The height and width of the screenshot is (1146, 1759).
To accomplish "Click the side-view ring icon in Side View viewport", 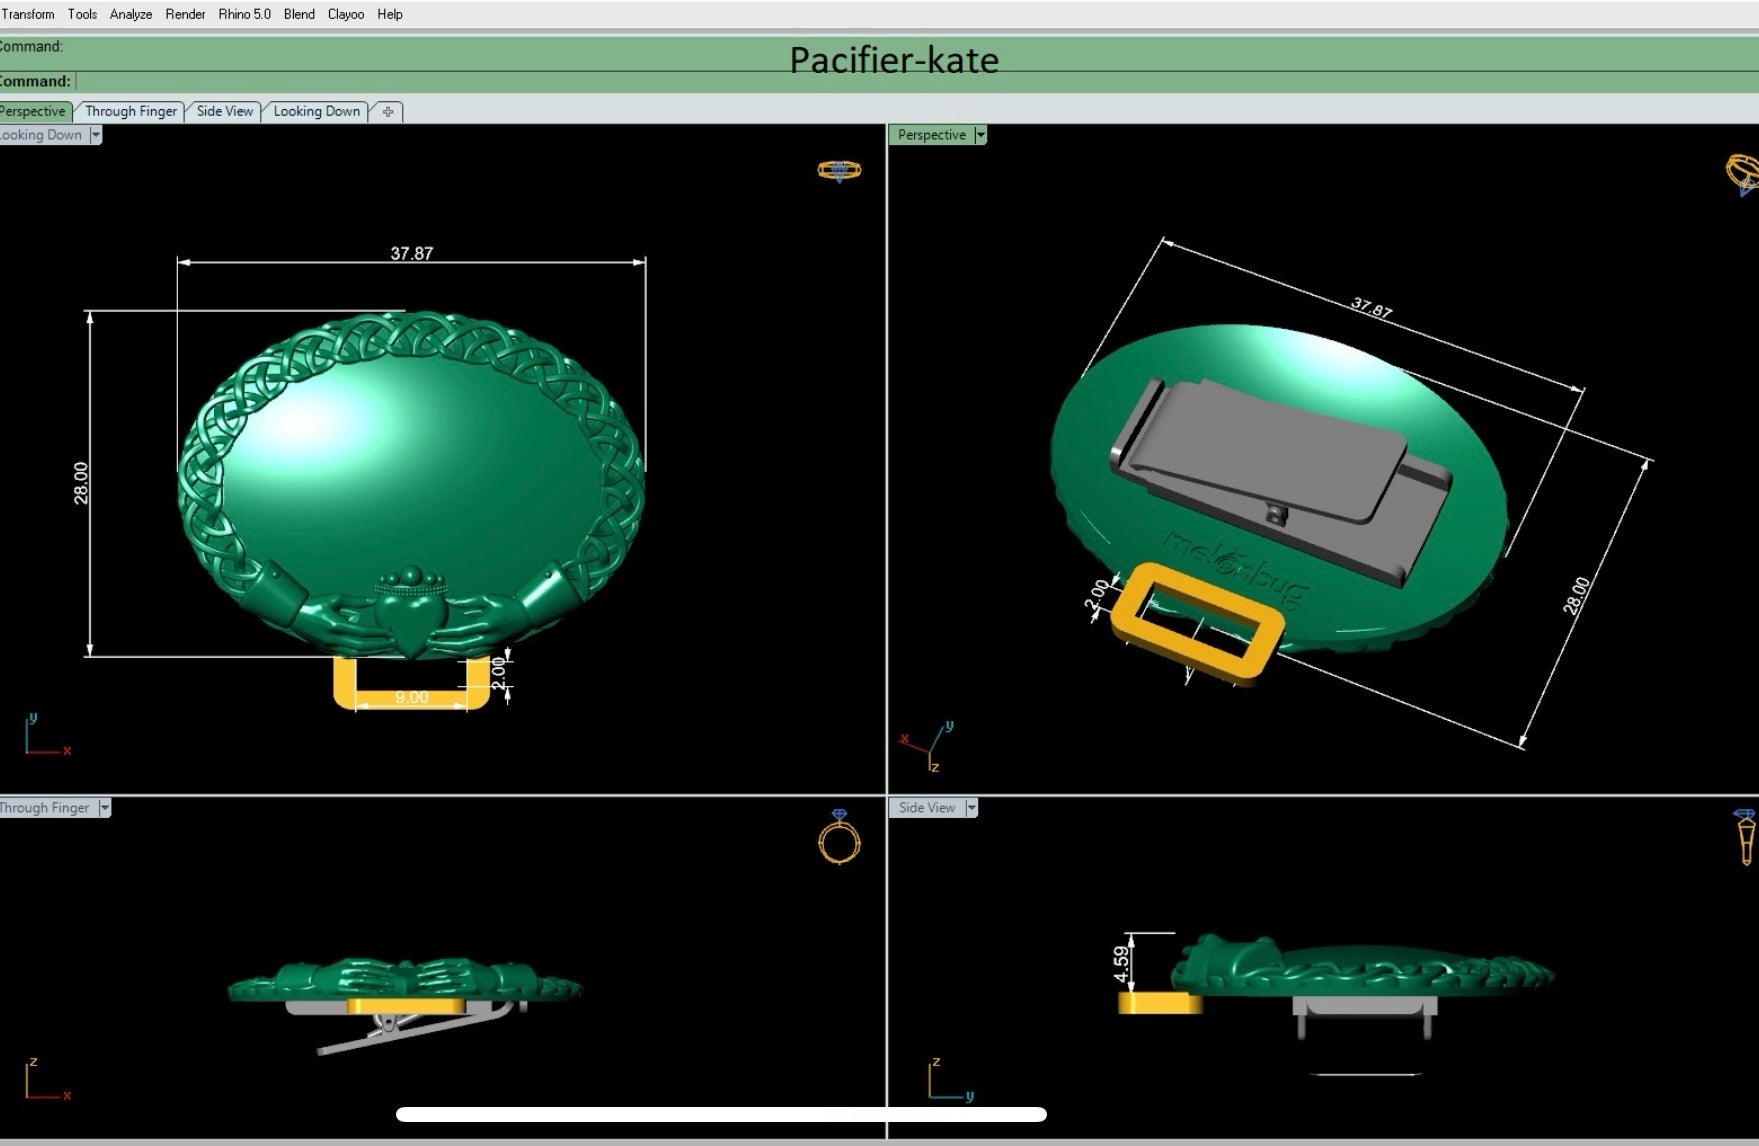I will coord(1745,837).
